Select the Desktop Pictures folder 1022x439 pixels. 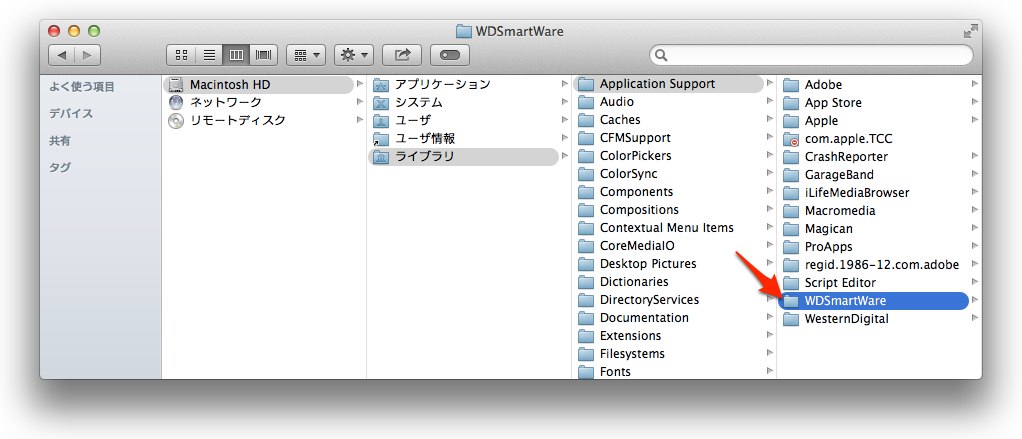point(669,264)
